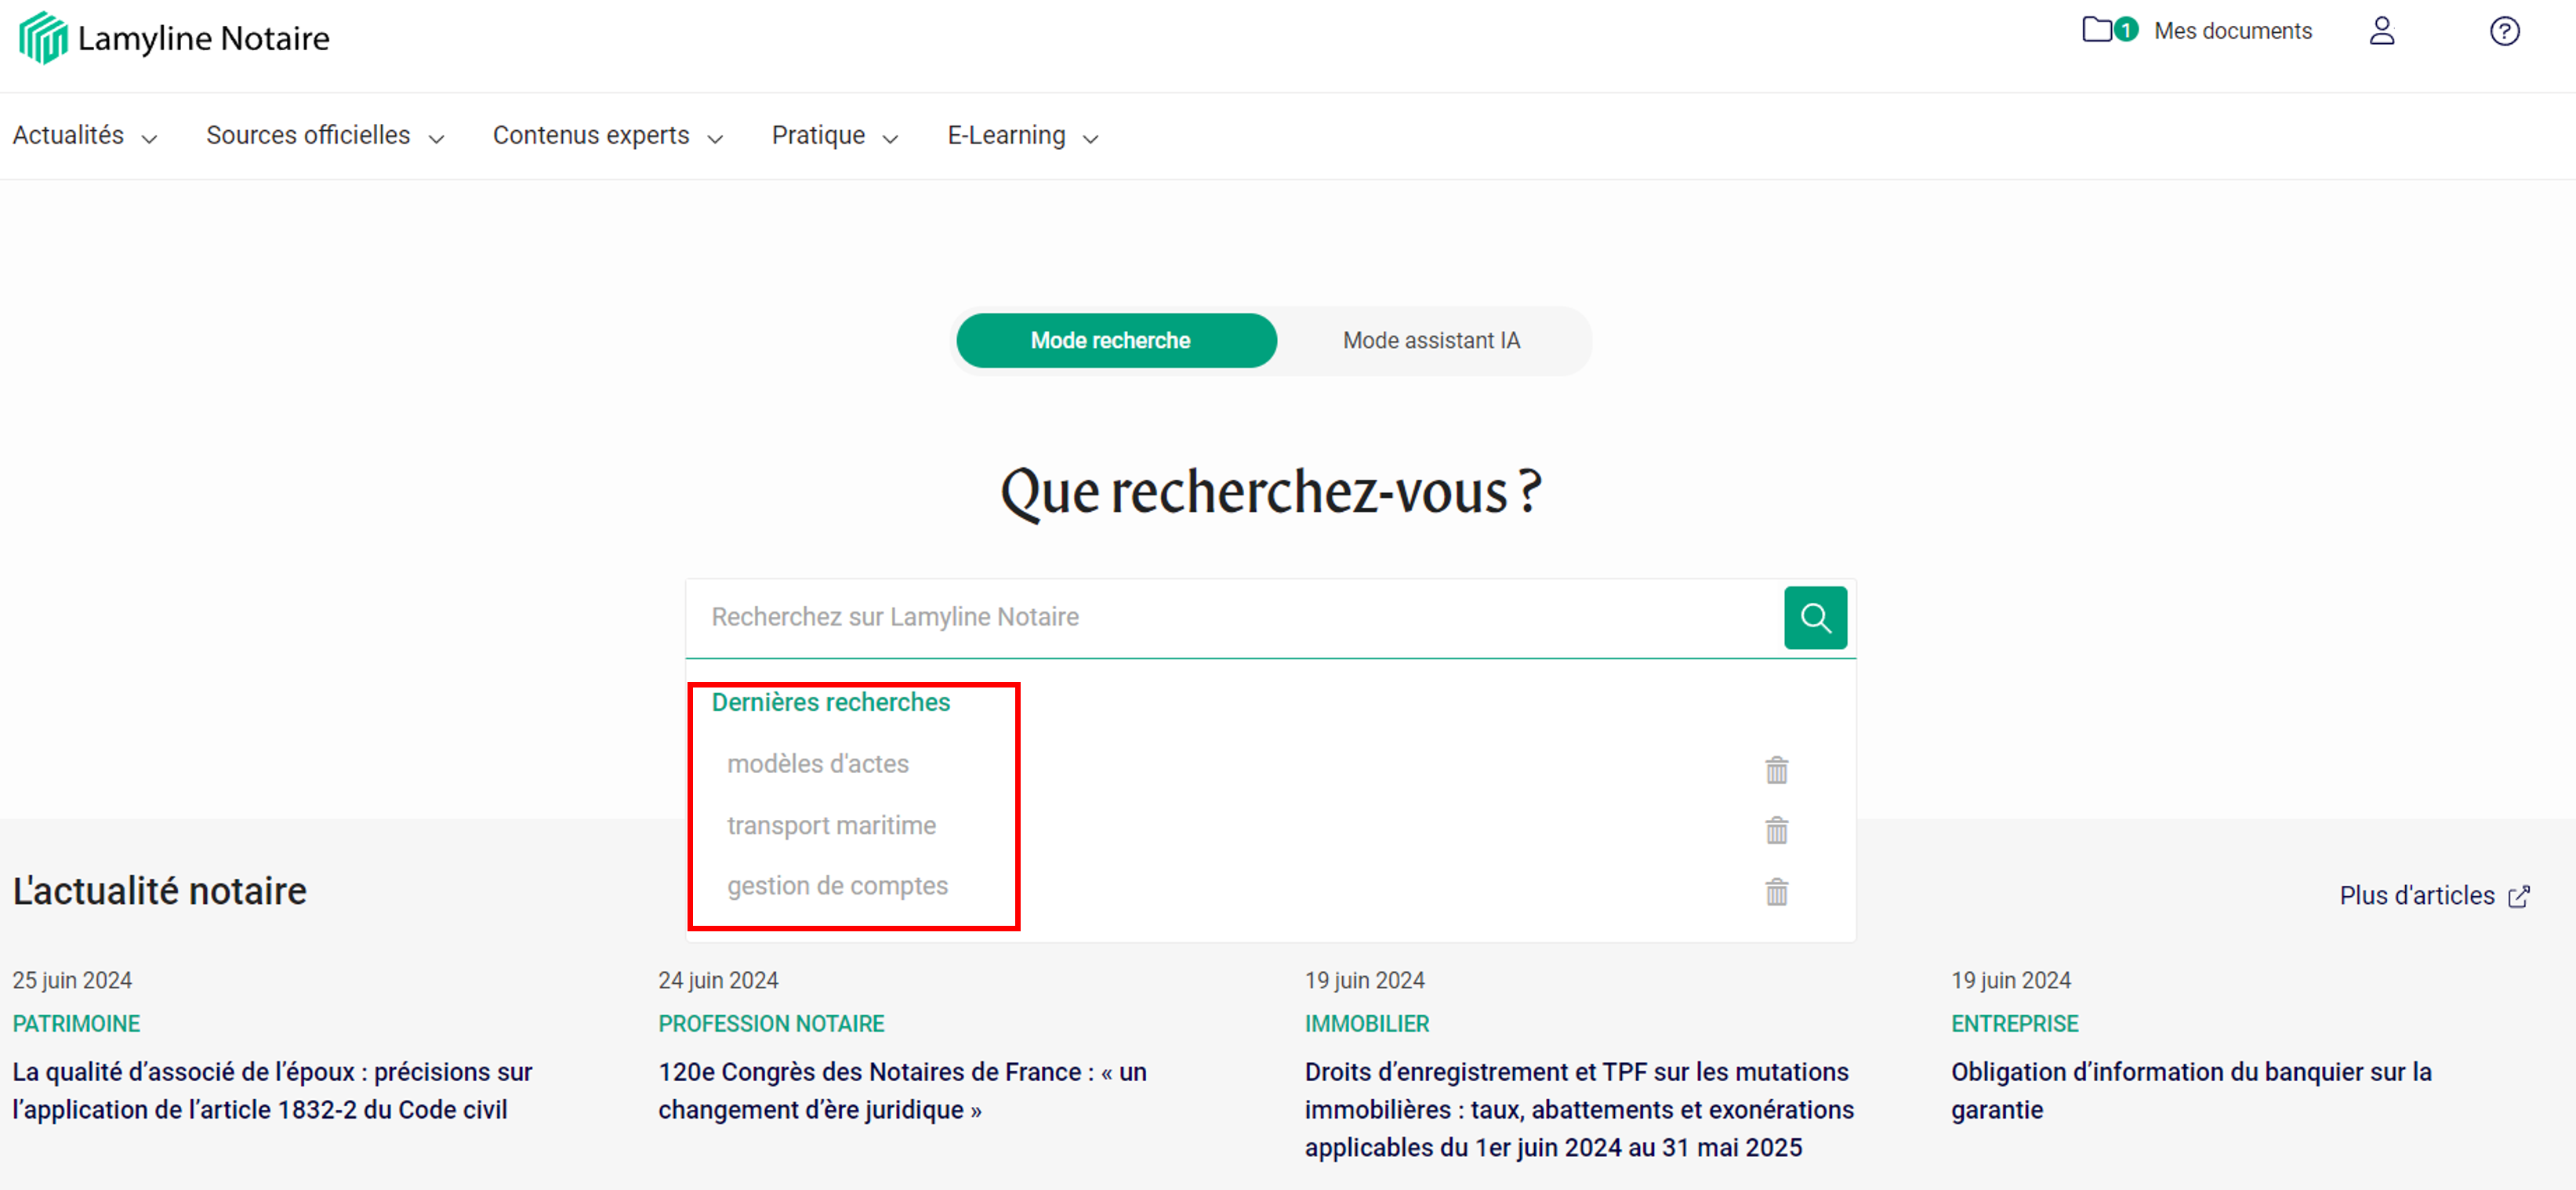Viewport: 2576px width, 1190px height.
Task: Enable Mode recherche
Action: (1116, 340)
